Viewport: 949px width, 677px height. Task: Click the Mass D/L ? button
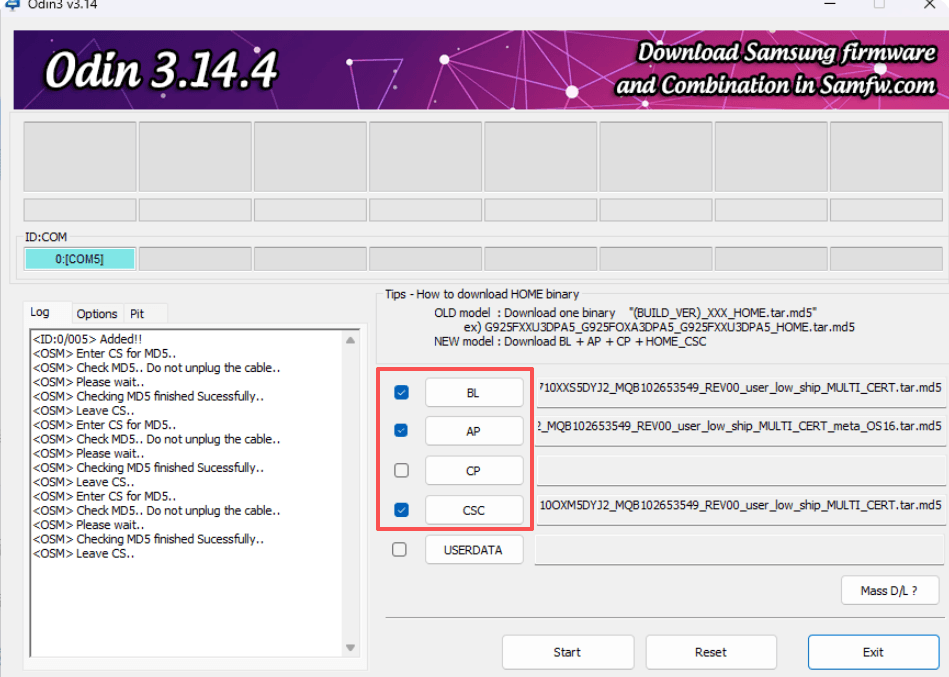(x=890, y=590)
